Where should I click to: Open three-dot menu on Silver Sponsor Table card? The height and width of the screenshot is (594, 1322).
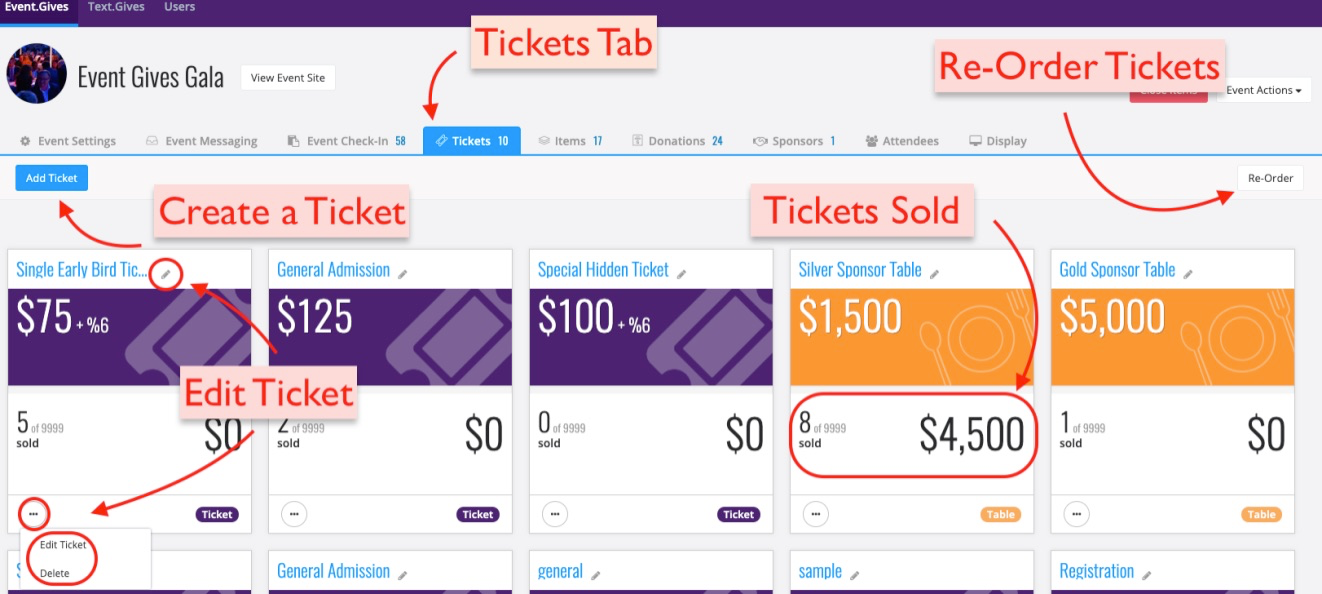pyautogui.click(x=816, y=514)
